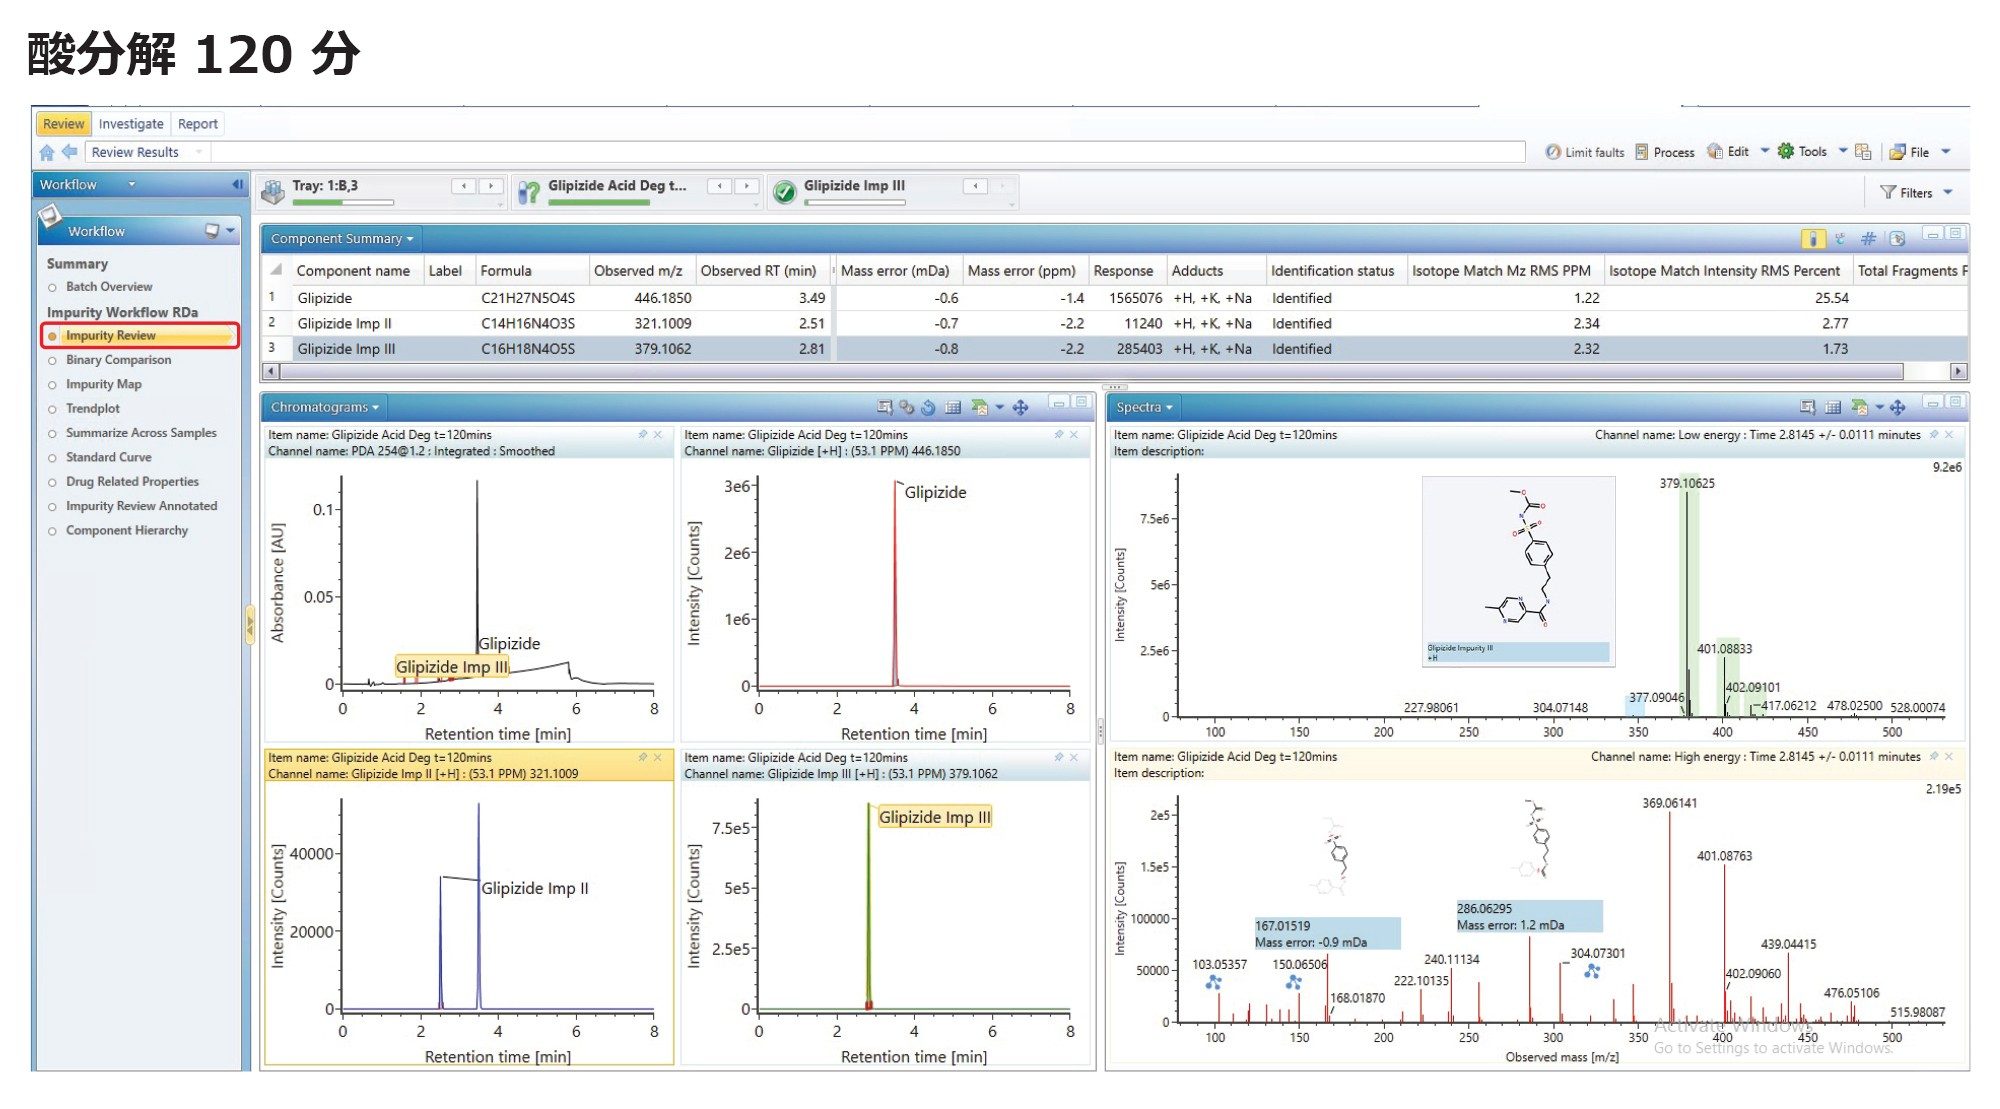Sort by Mass error (ppm) column header
2000x1109 pixels.
(x=1022, y=271)
